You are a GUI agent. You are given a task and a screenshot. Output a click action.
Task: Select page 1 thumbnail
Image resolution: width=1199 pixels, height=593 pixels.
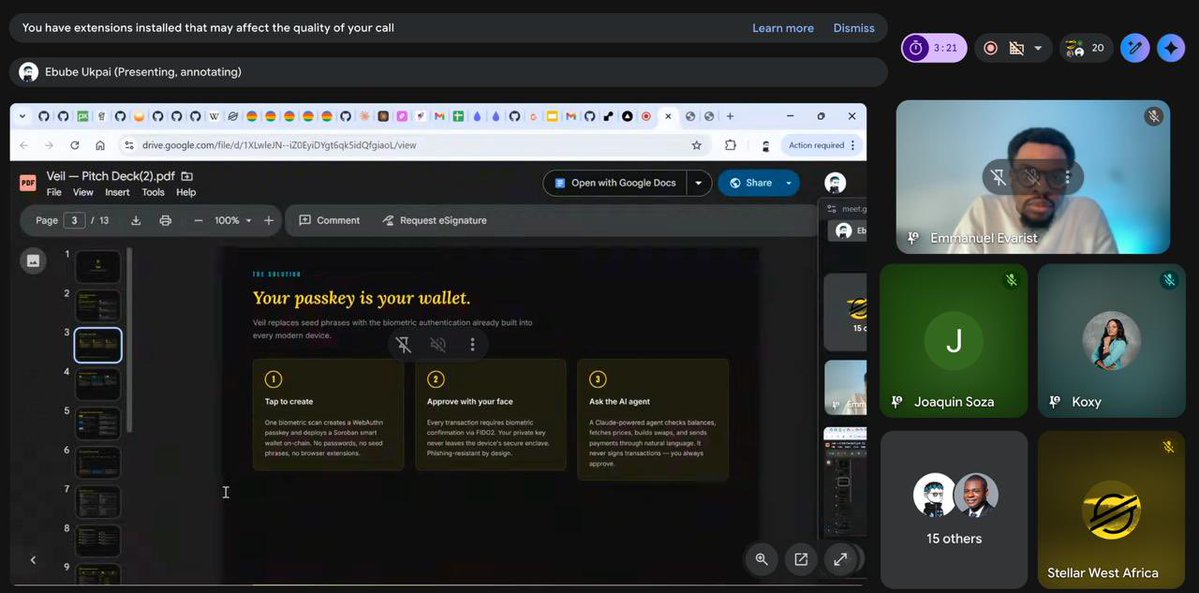point(98,266)
